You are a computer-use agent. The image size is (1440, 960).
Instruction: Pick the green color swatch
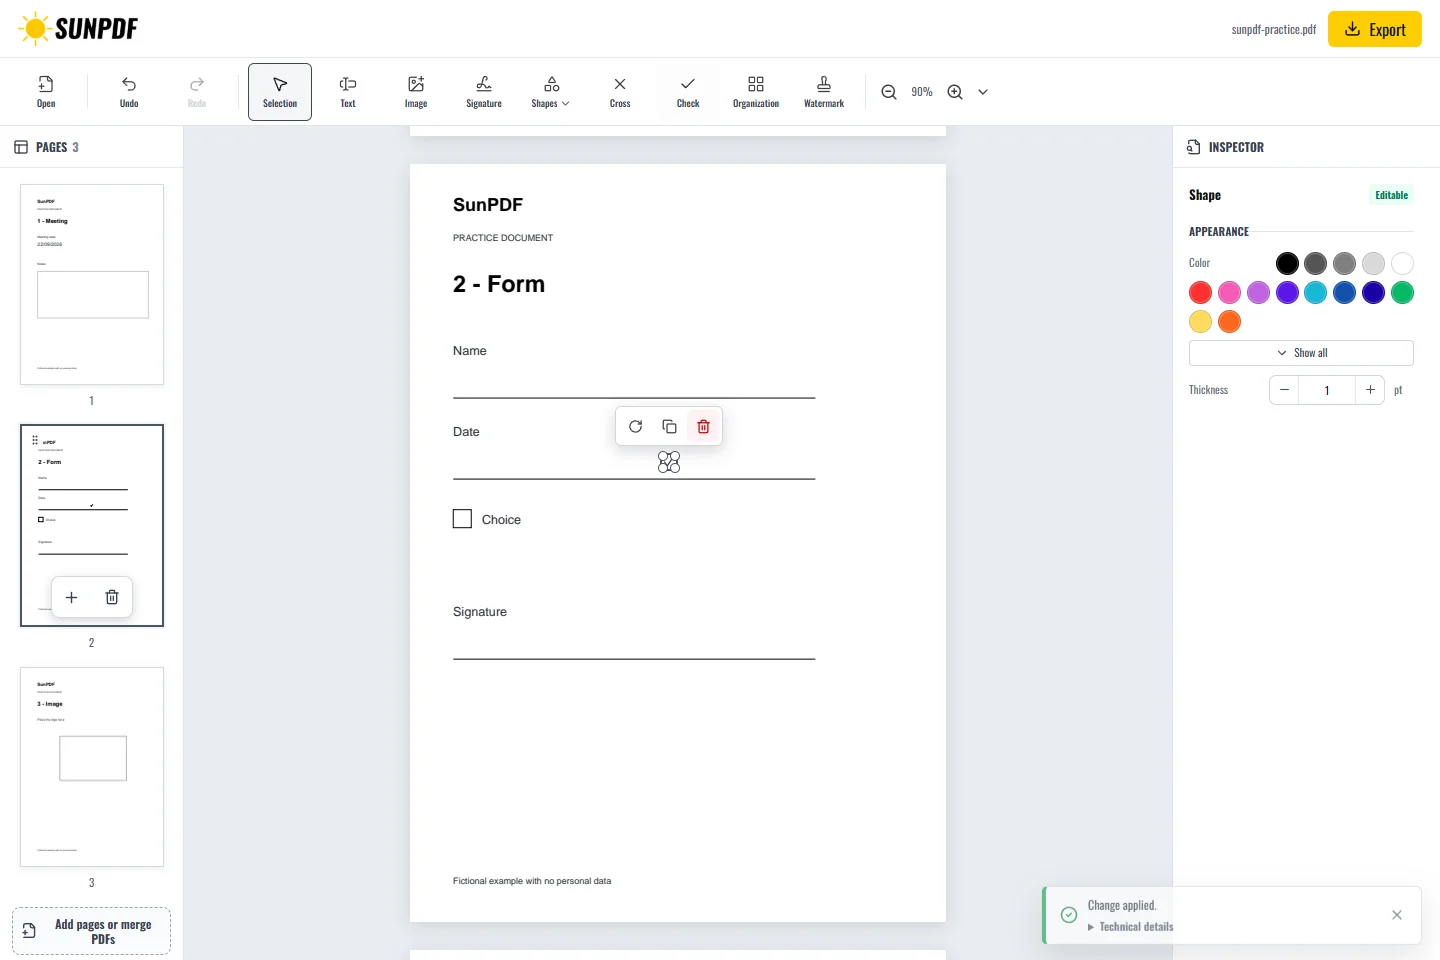click(1403, 292)
